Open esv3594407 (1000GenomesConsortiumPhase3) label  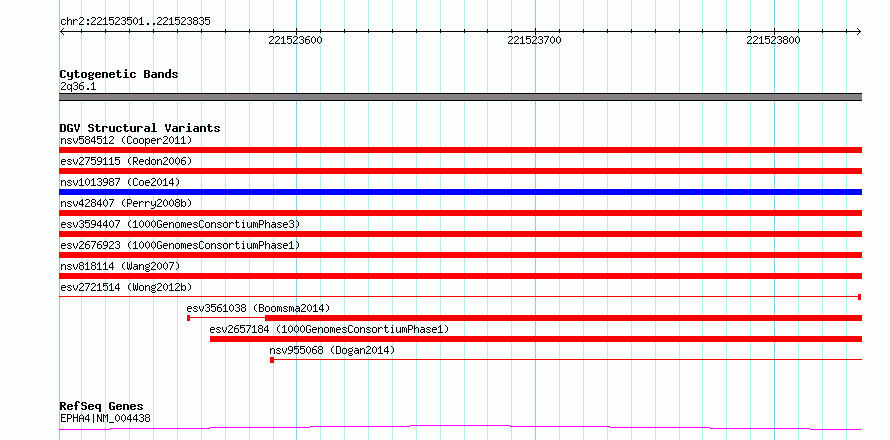pyautogui.click(x=180, y=224)
